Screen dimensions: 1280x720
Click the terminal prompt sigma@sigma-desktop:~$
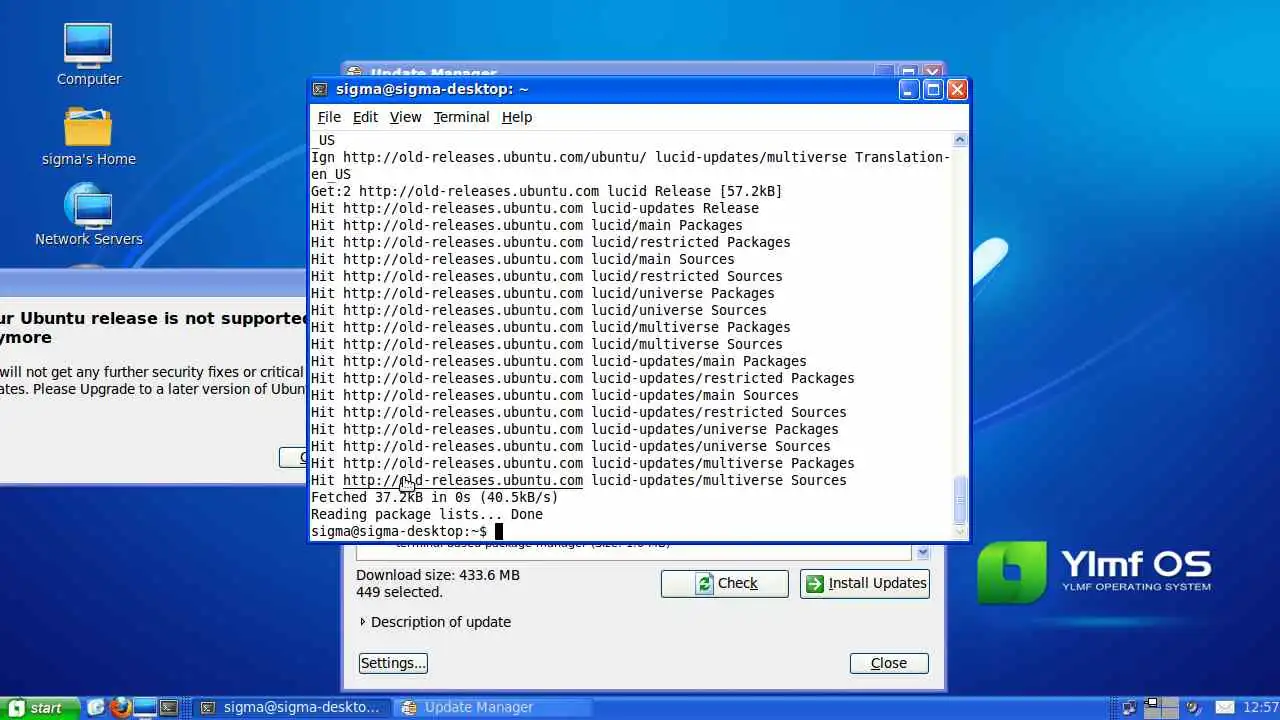pyautogui.click(x=399, y=531)
